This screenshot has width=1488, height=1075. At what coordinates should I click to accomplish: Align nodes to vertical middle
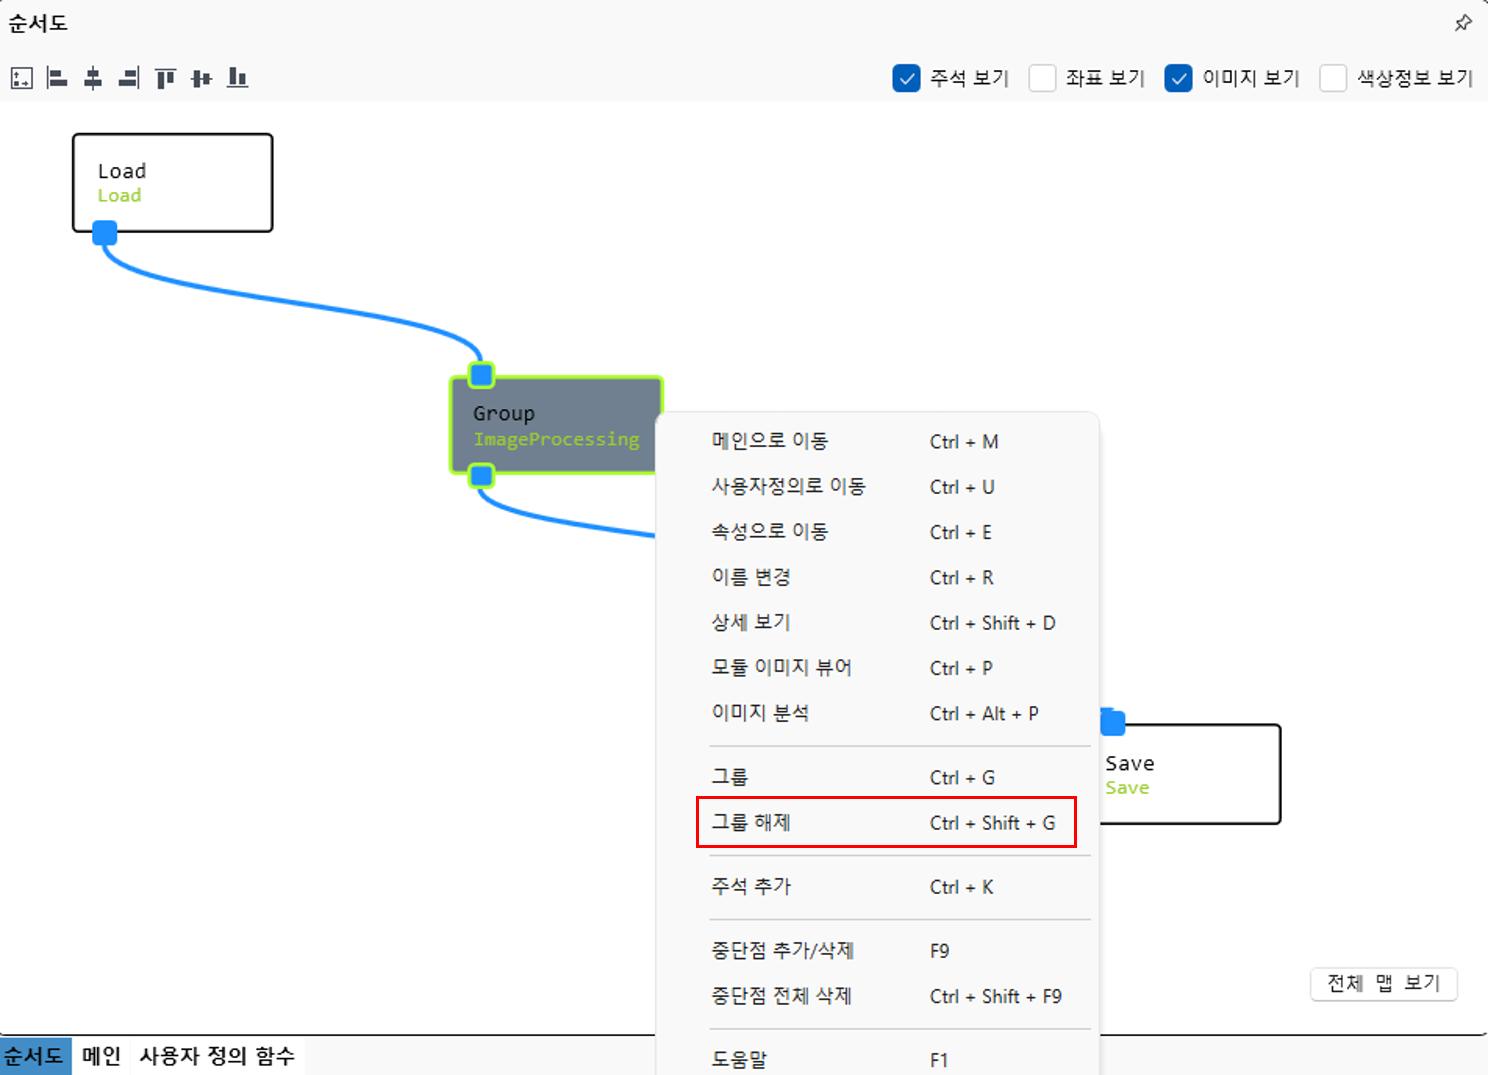[x=201, y=78]
